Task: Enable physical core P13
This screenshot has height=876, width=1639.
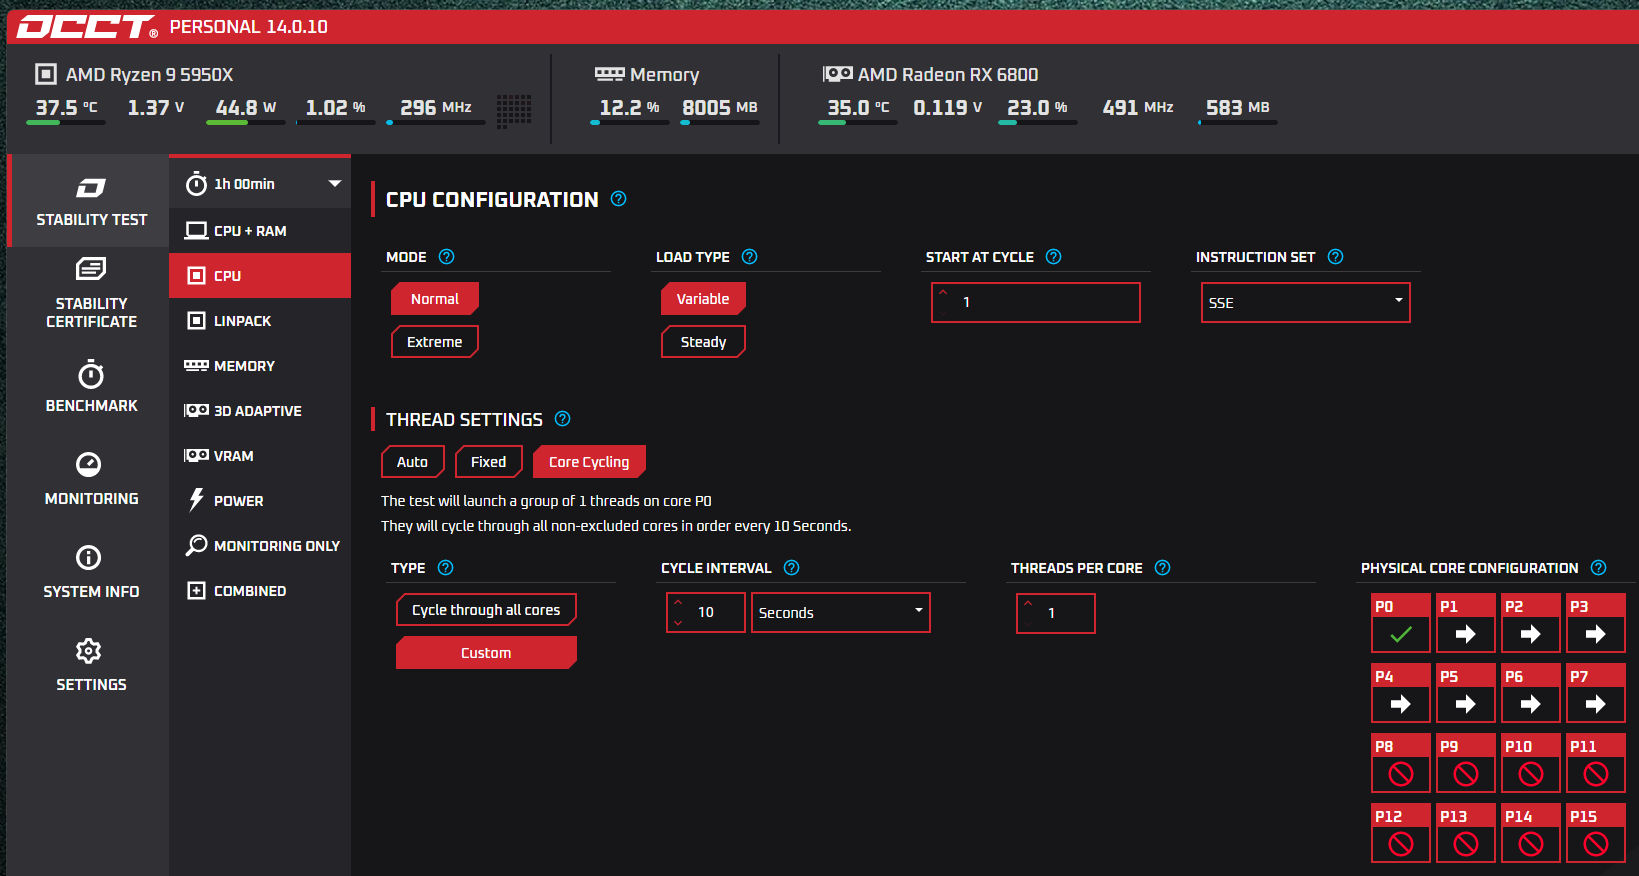Action: click(1466, 833)
